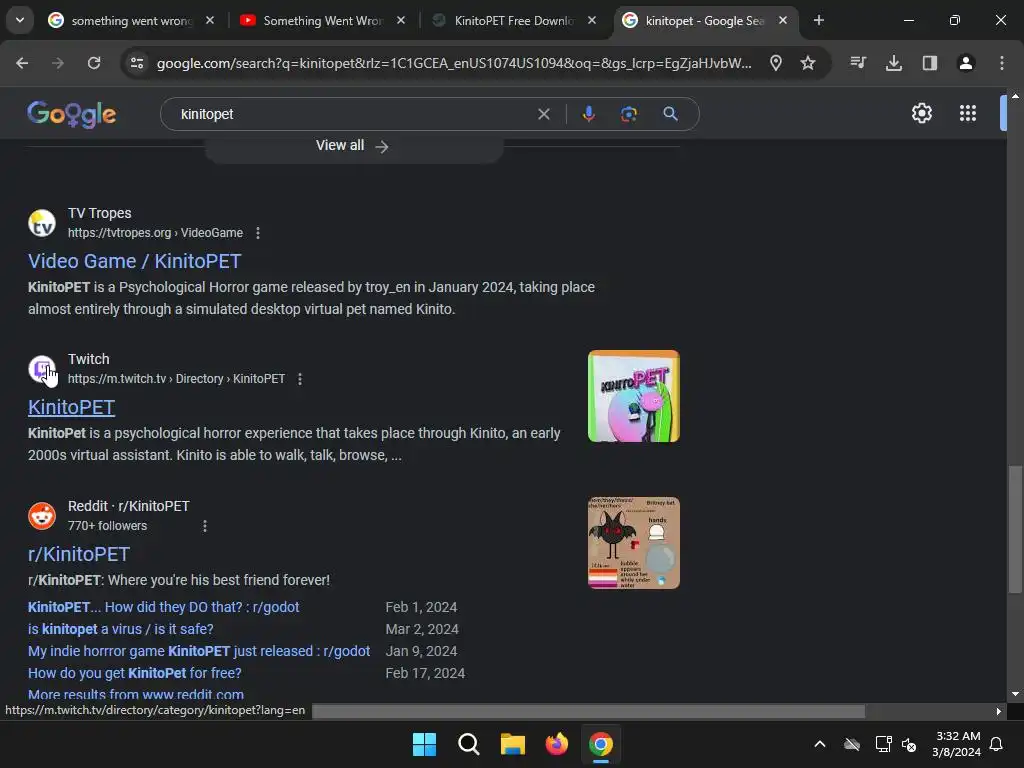Select the 'kinitopet - Google Search' tab
1024x768 pixels.
705,21
